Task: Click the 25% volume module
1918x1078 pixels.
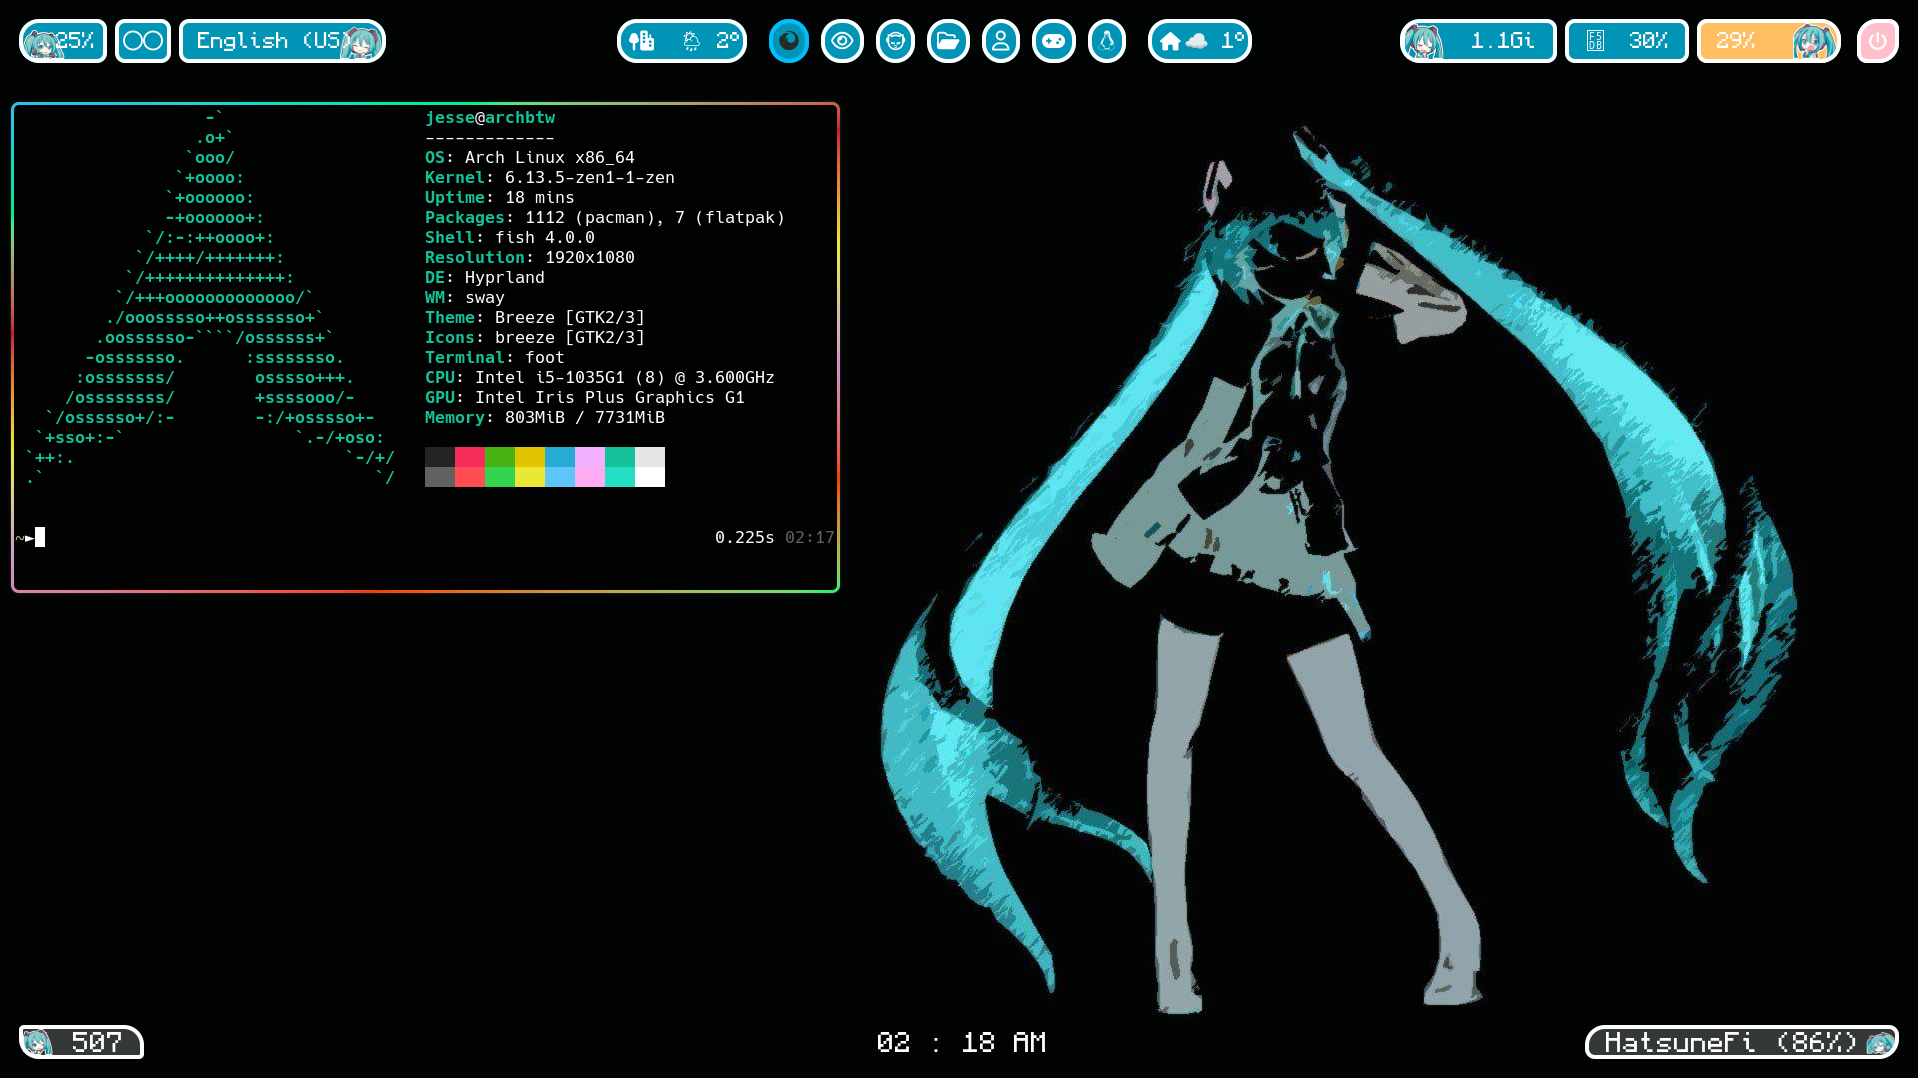Action: point(63,41)
